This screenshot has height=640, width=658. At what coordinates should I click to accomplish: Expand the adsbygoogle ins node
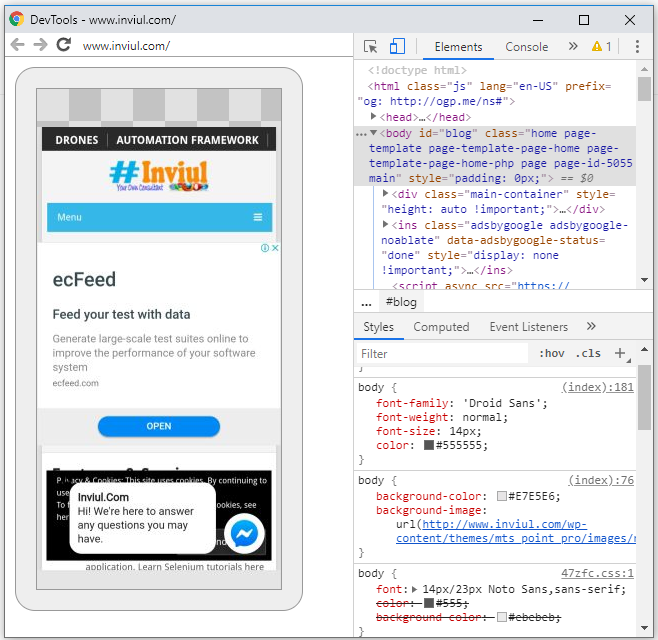point(385,225)
